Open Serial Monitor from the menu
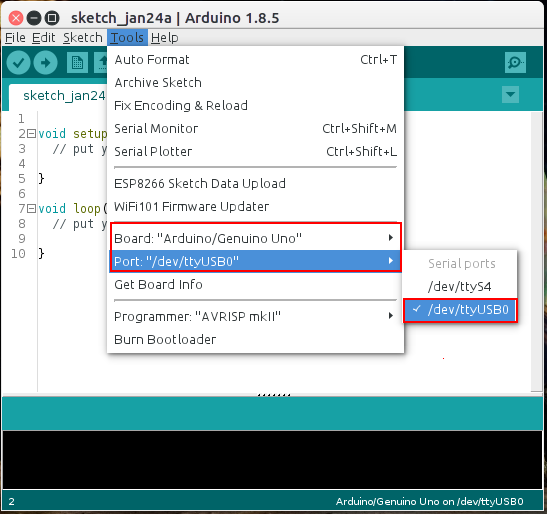Viewport: 547px width, 521px height. (x=255, y=129)
